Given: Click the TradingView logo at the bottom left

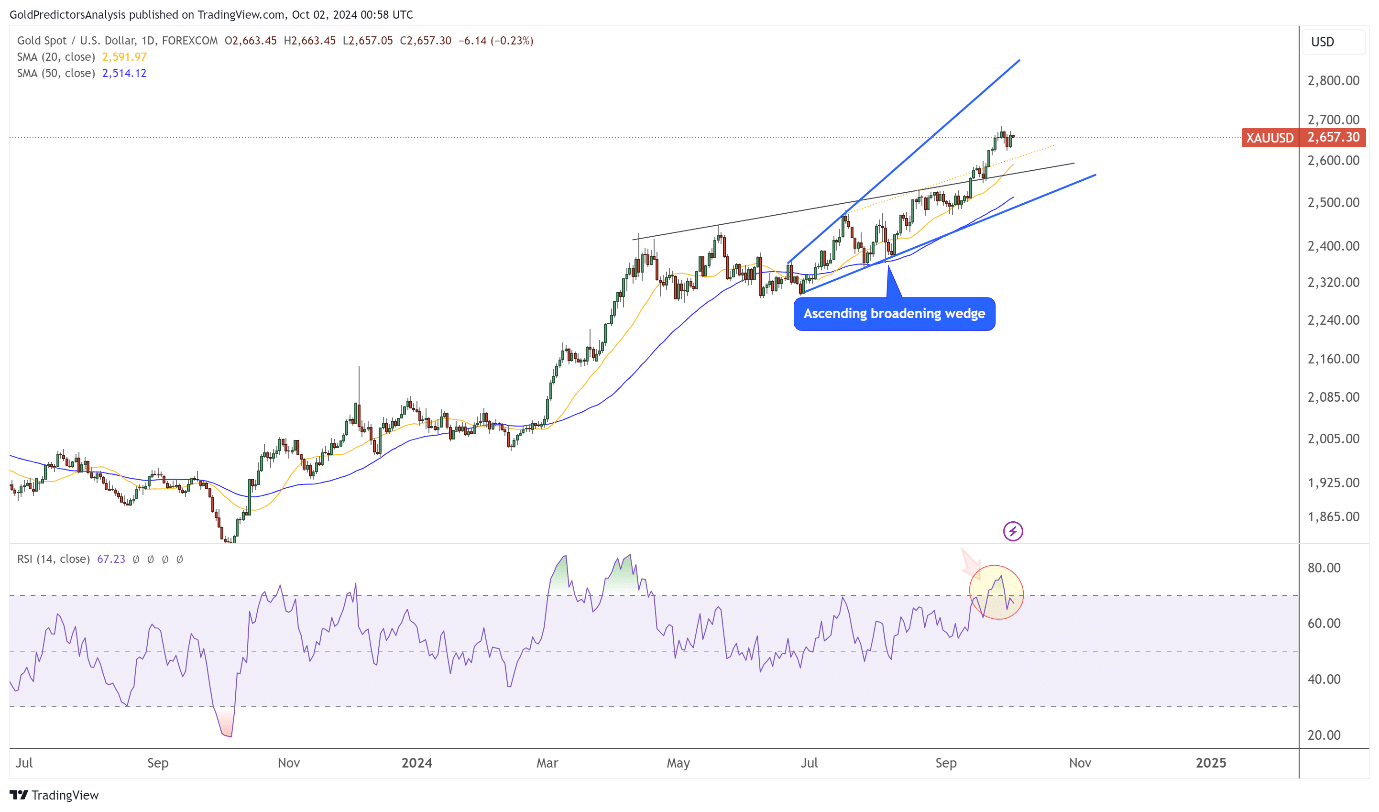Looking at the screenshot, I should click(56, 795).
